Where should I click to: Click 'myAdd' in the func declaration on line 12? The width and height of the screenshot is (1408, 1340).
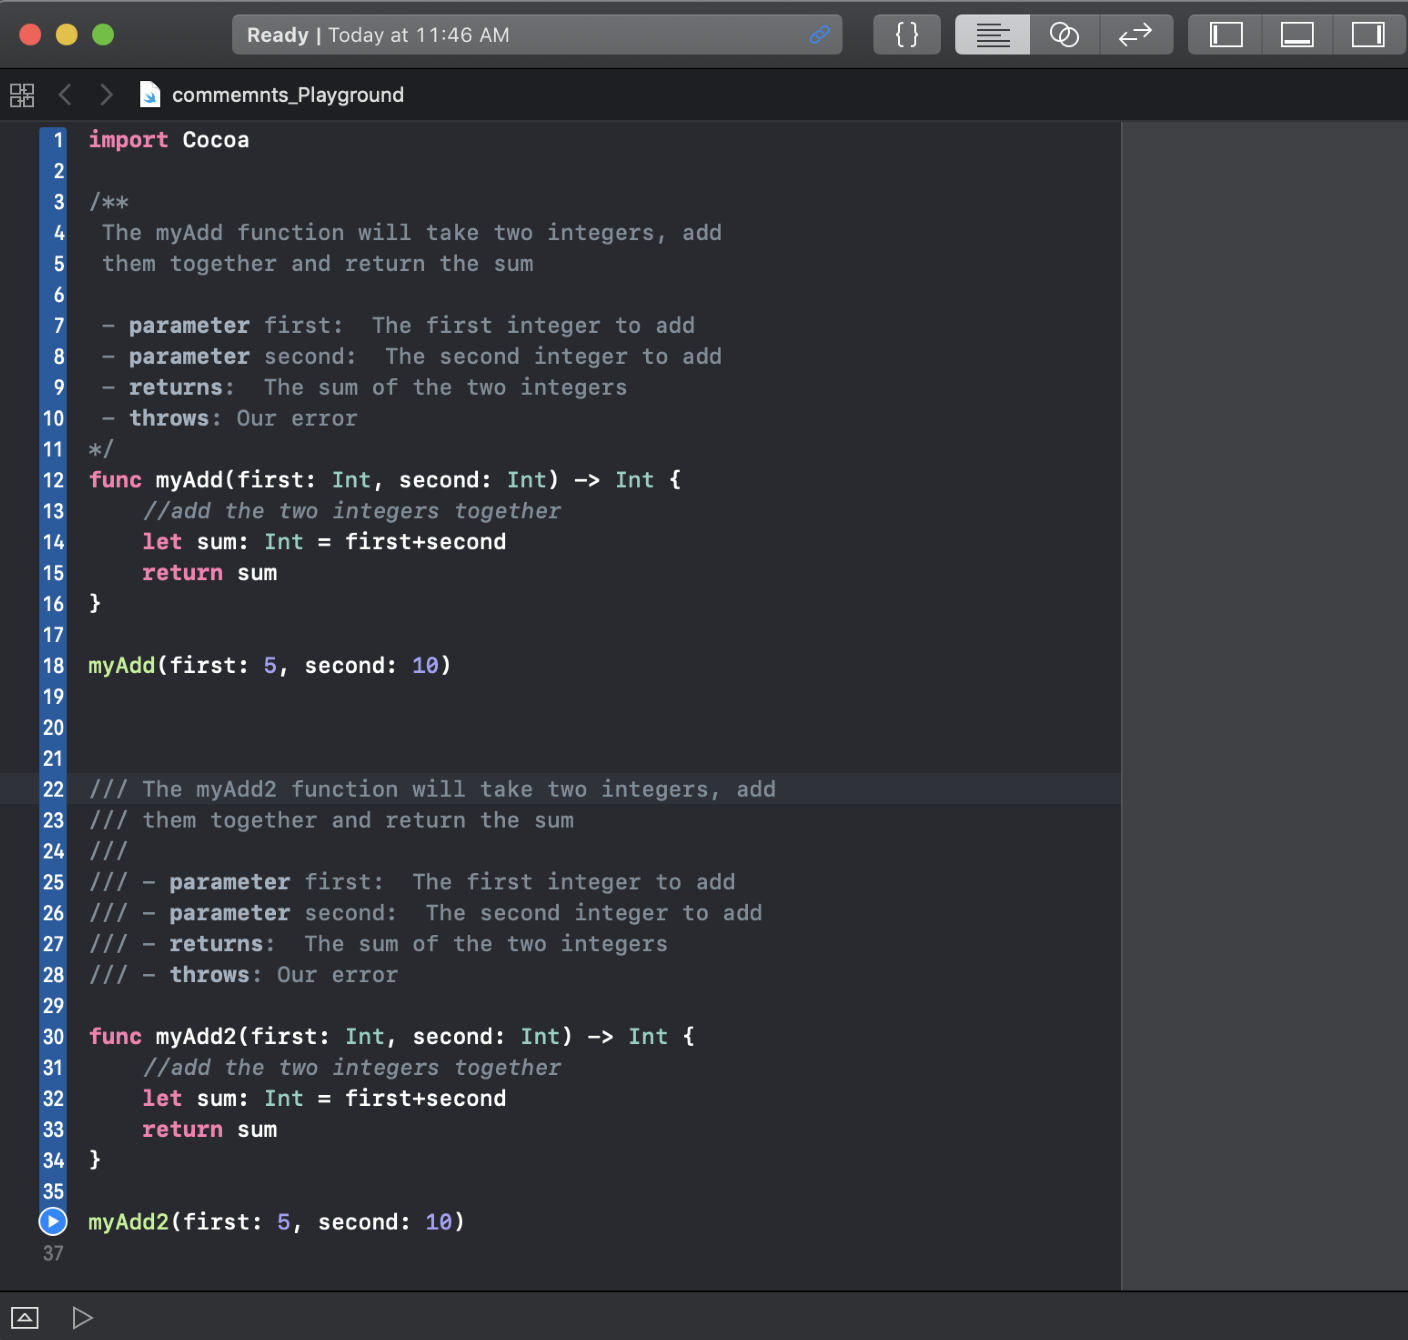(x=189, y=480)
